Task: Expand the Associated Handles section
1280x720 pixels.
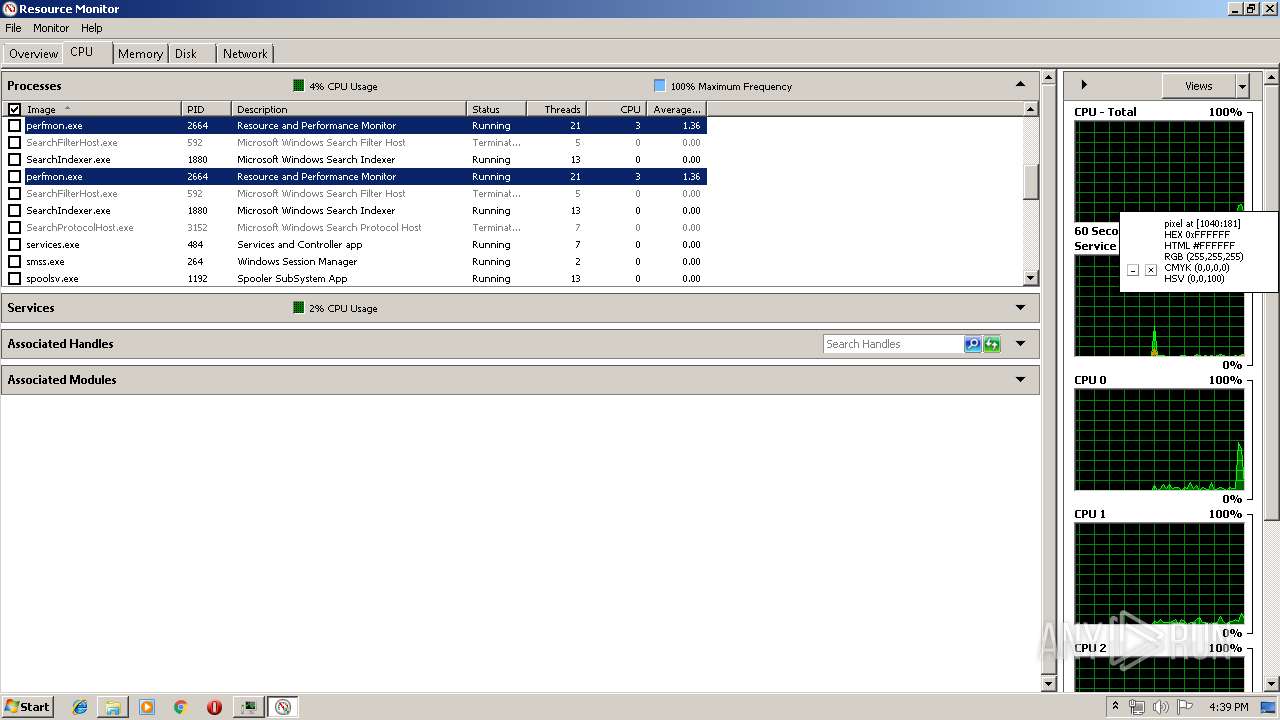Action: point(1020,344)
